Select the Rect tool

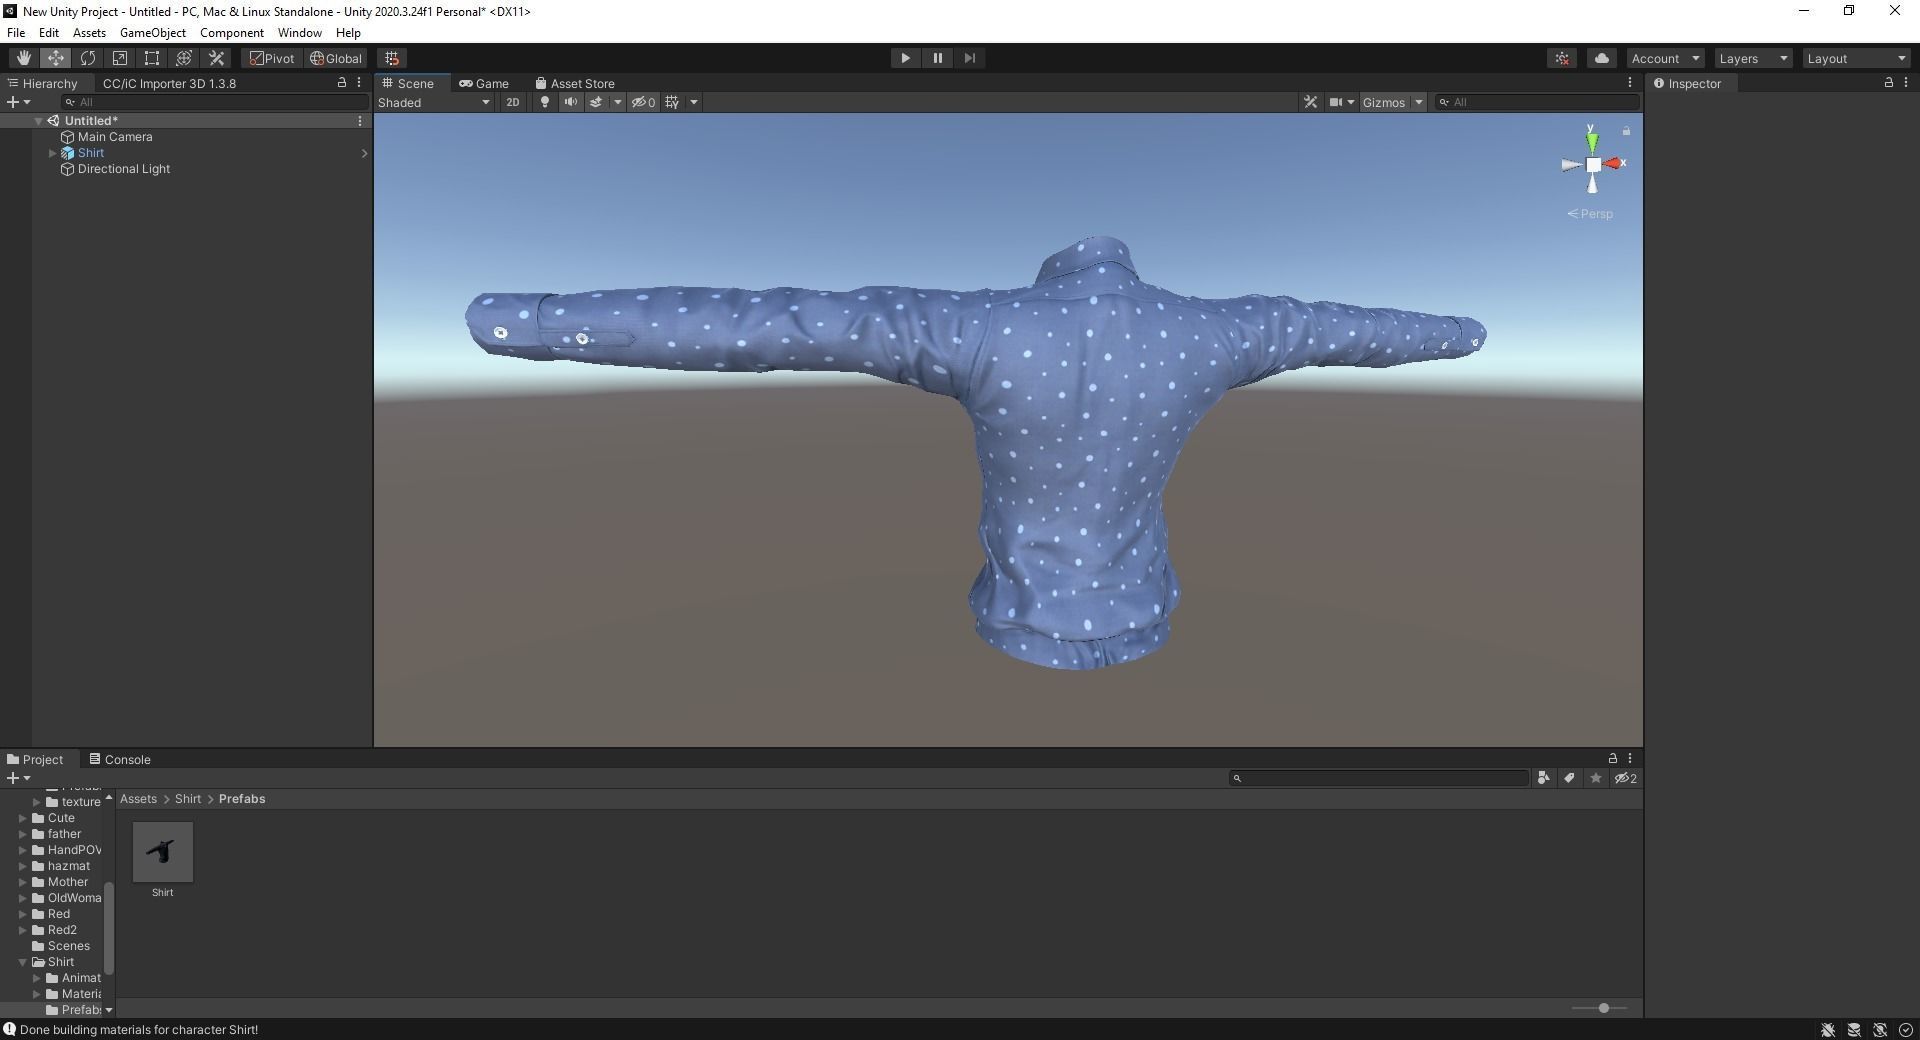(x=152, y=58)
